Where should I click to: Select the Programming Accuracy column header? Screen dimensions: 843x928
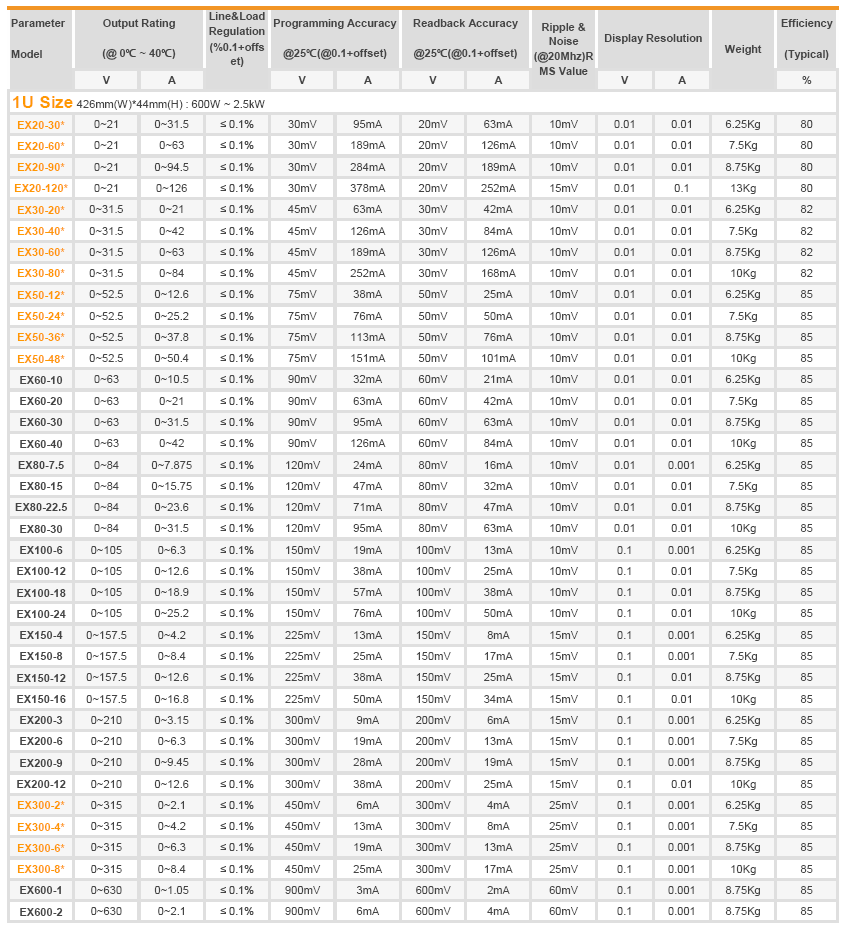coord(334,38)
